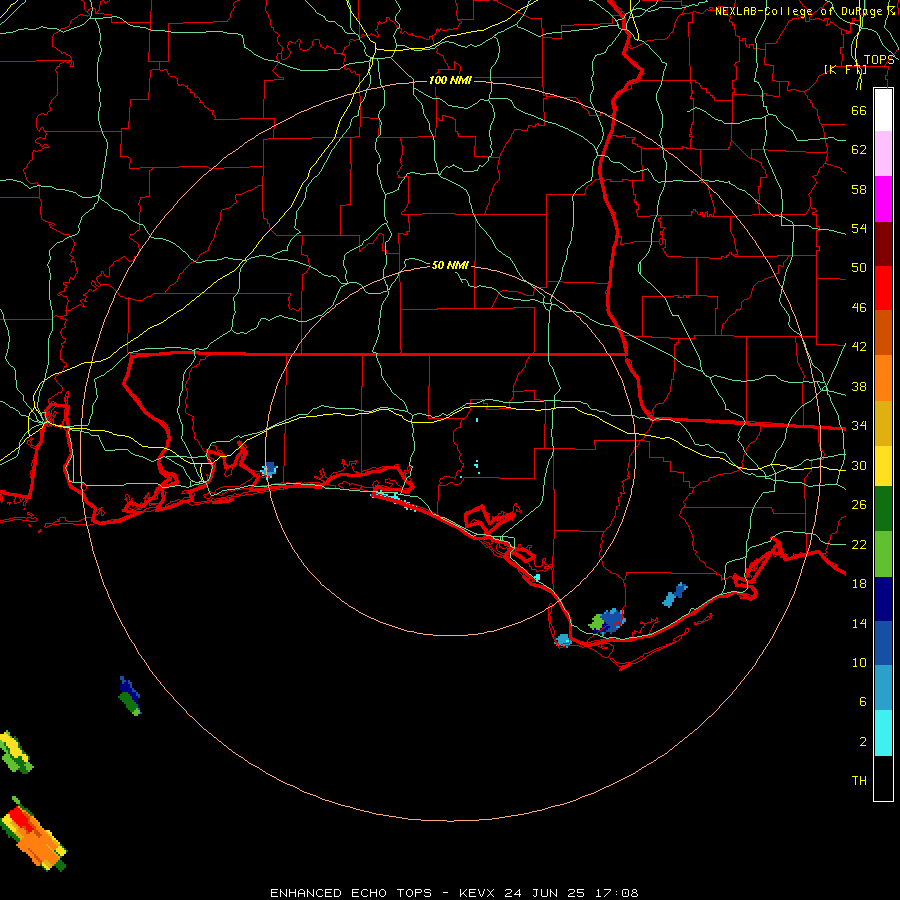Click the NEXLAB-College of DuPage credit text
The height and width of the screenshot is (900, 900).
pos(805,11)
